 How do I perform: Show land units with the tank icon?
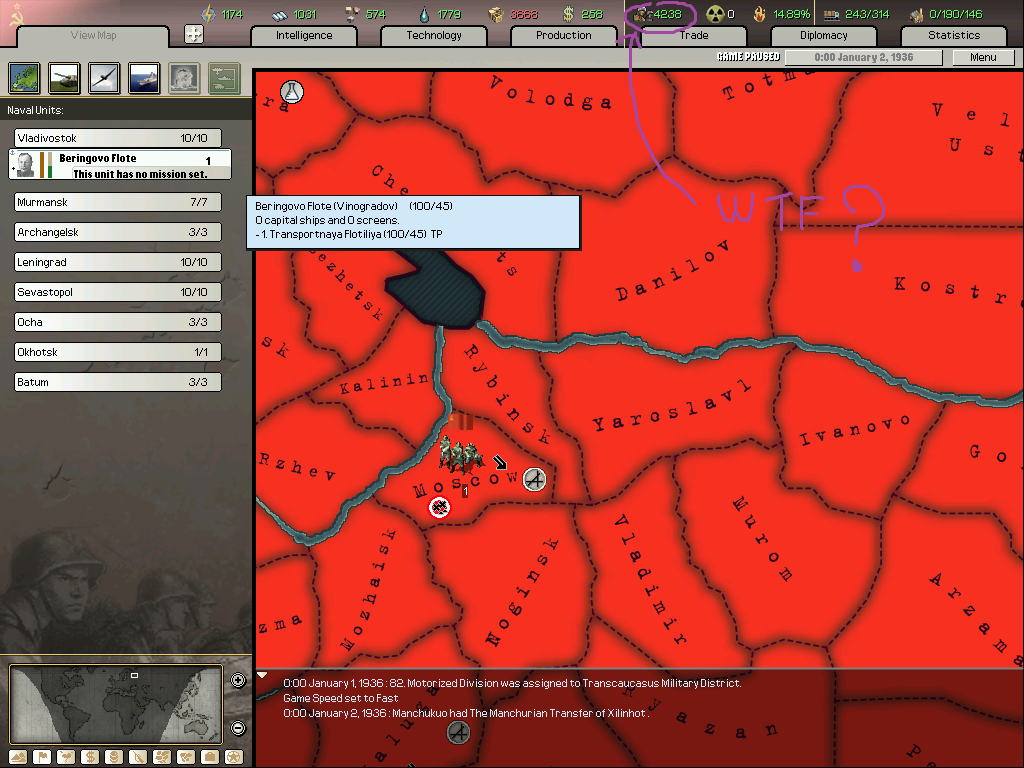[65, 78]
